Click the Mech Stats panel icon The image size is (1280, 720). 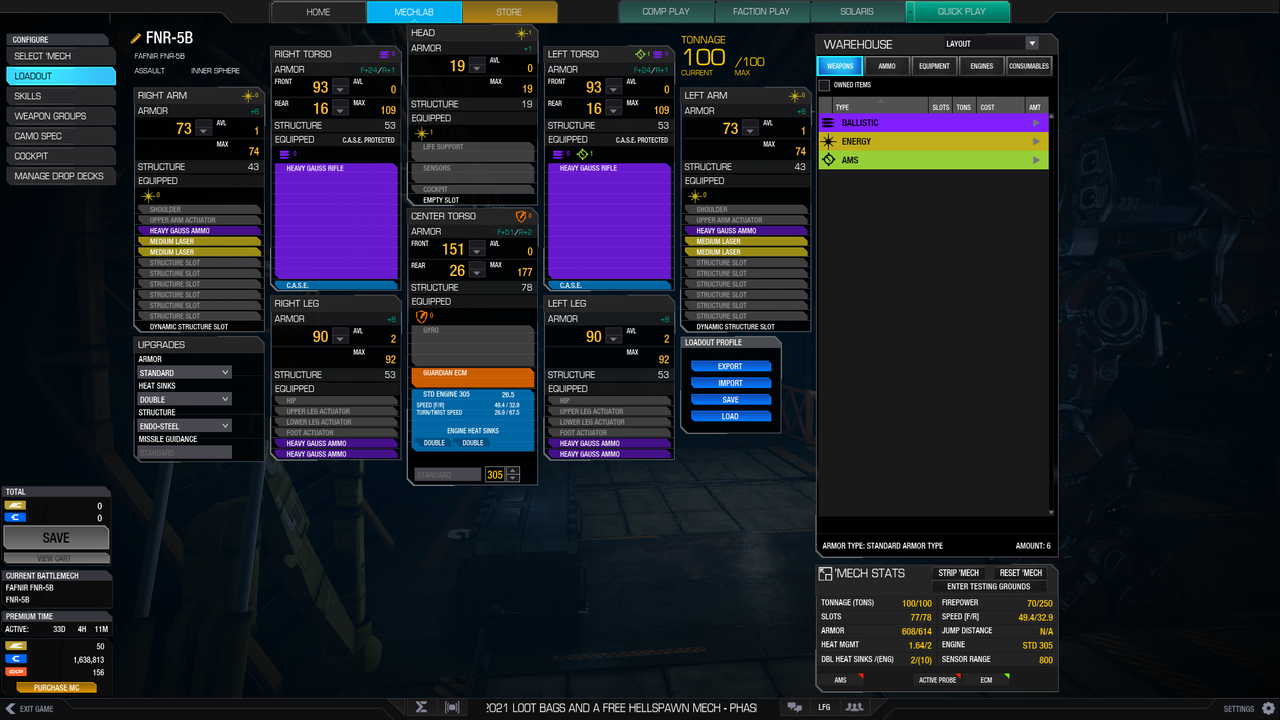click(x=825, y=574)
